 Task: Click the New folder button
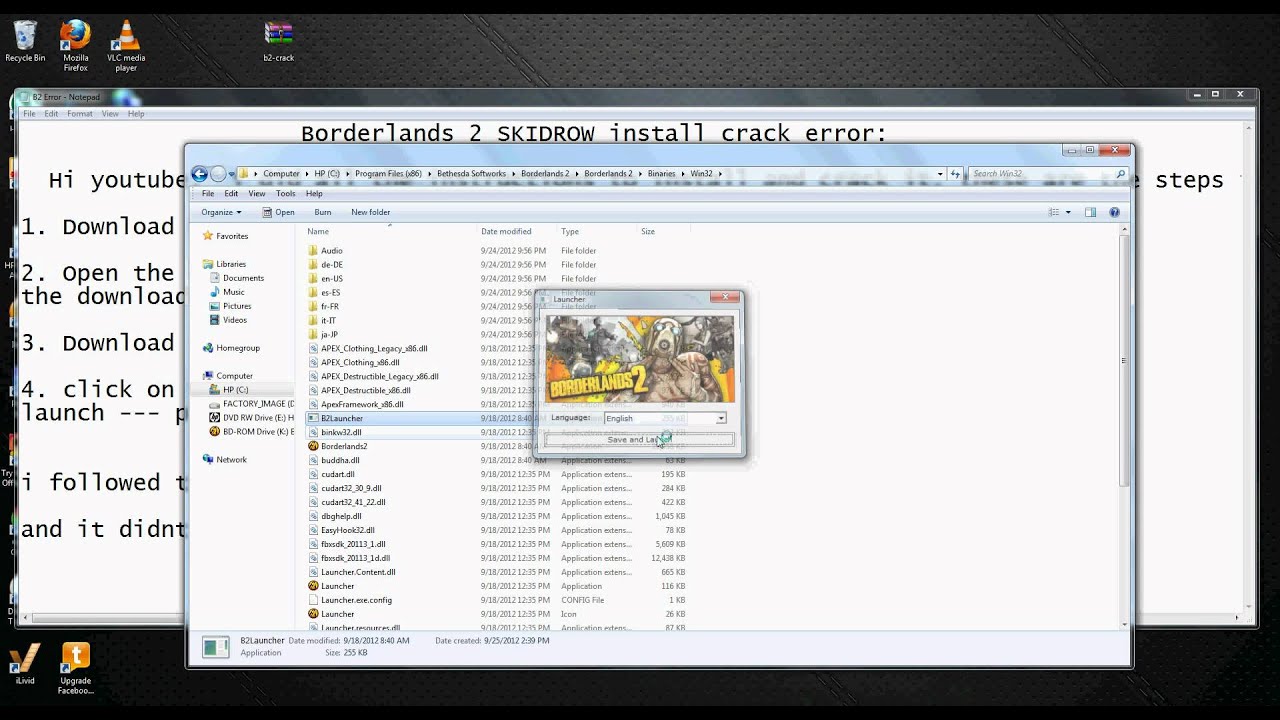370,212
